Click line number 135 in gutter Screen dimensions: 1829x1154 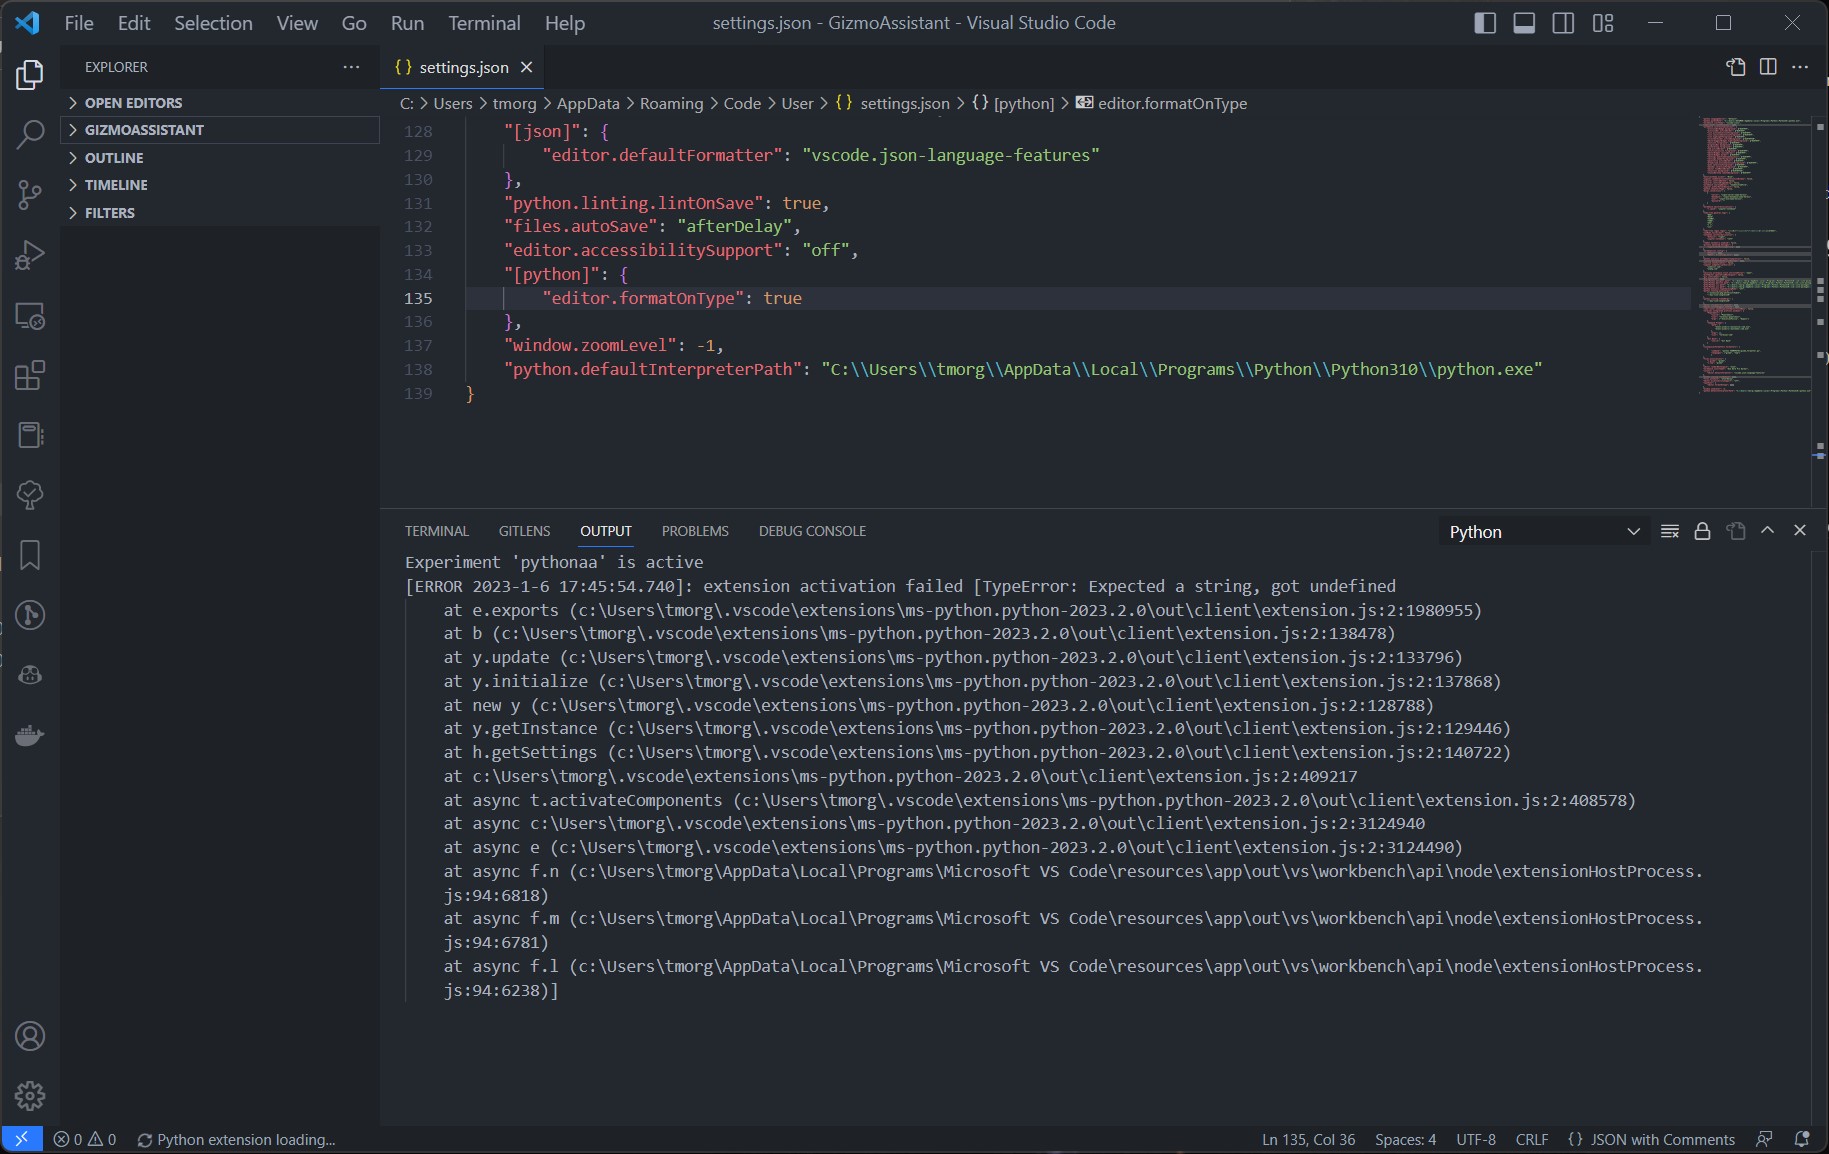click(418, 298)
